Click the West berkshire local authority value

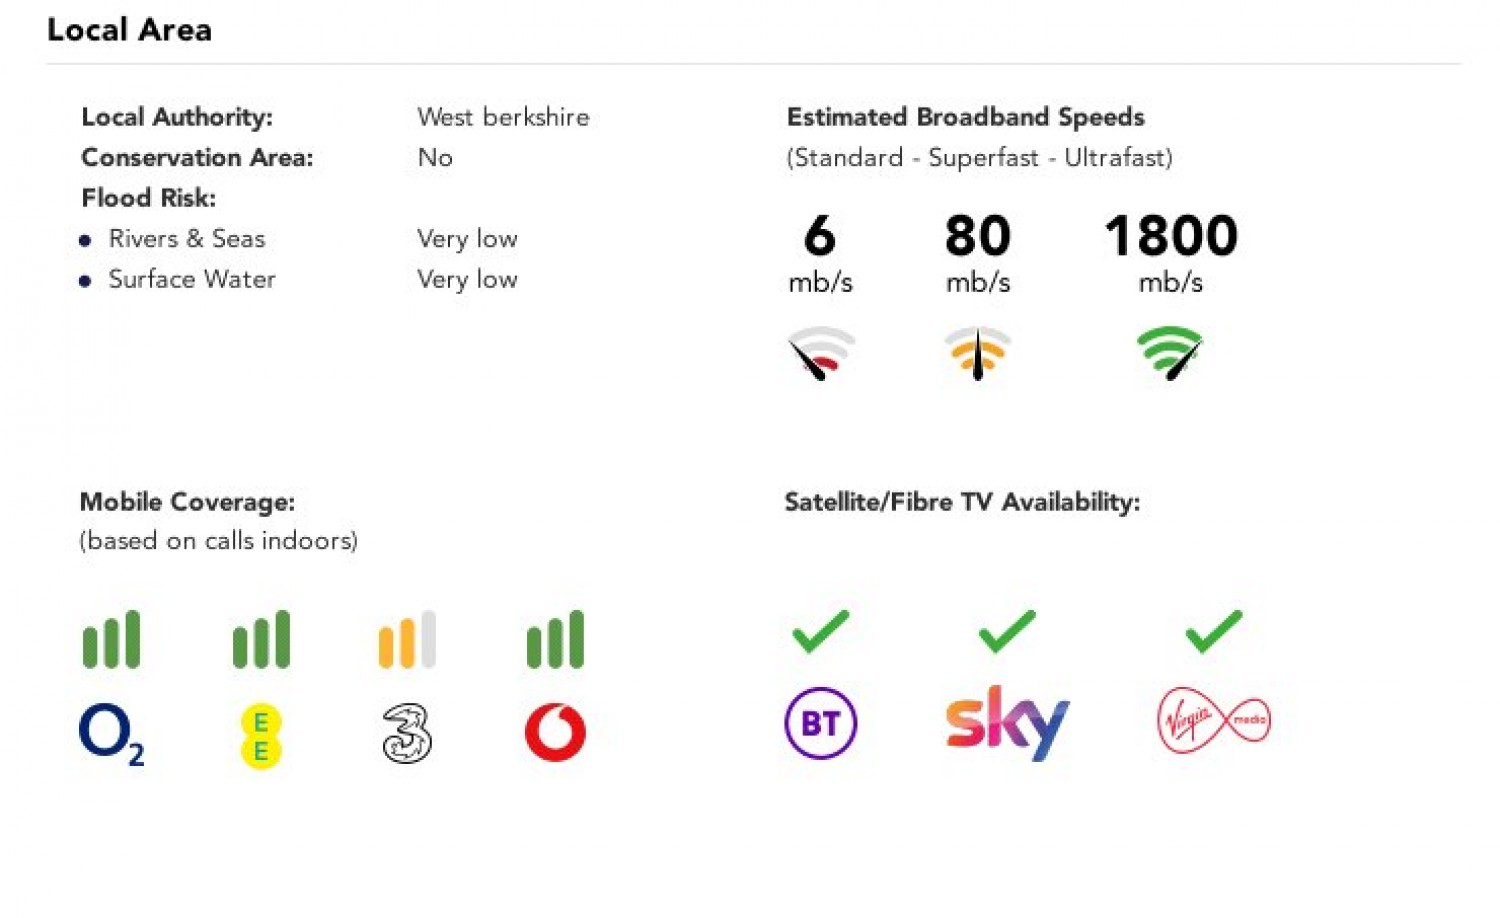click(503, 117)
